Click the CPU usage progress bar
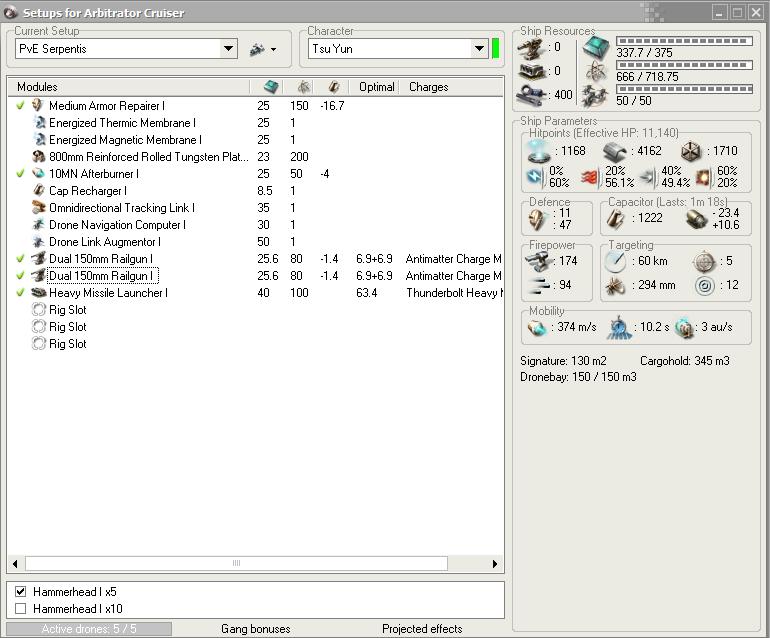This screenshot has height=638, width=770. pos(685,41)
